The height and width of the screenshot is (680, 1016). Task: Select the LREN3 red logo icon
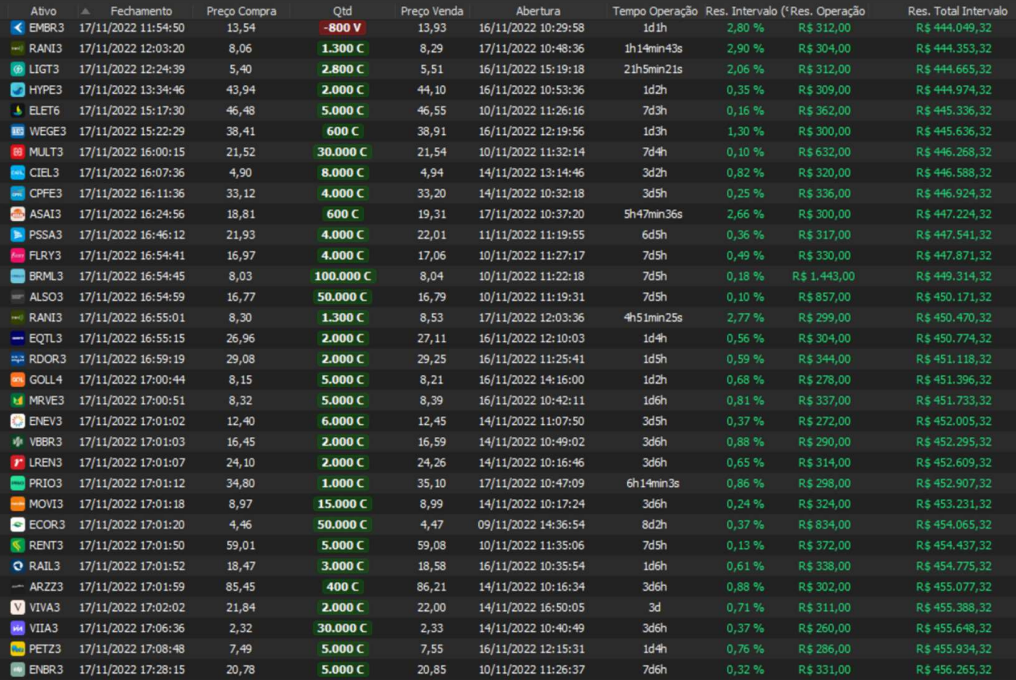coord(17,463)
